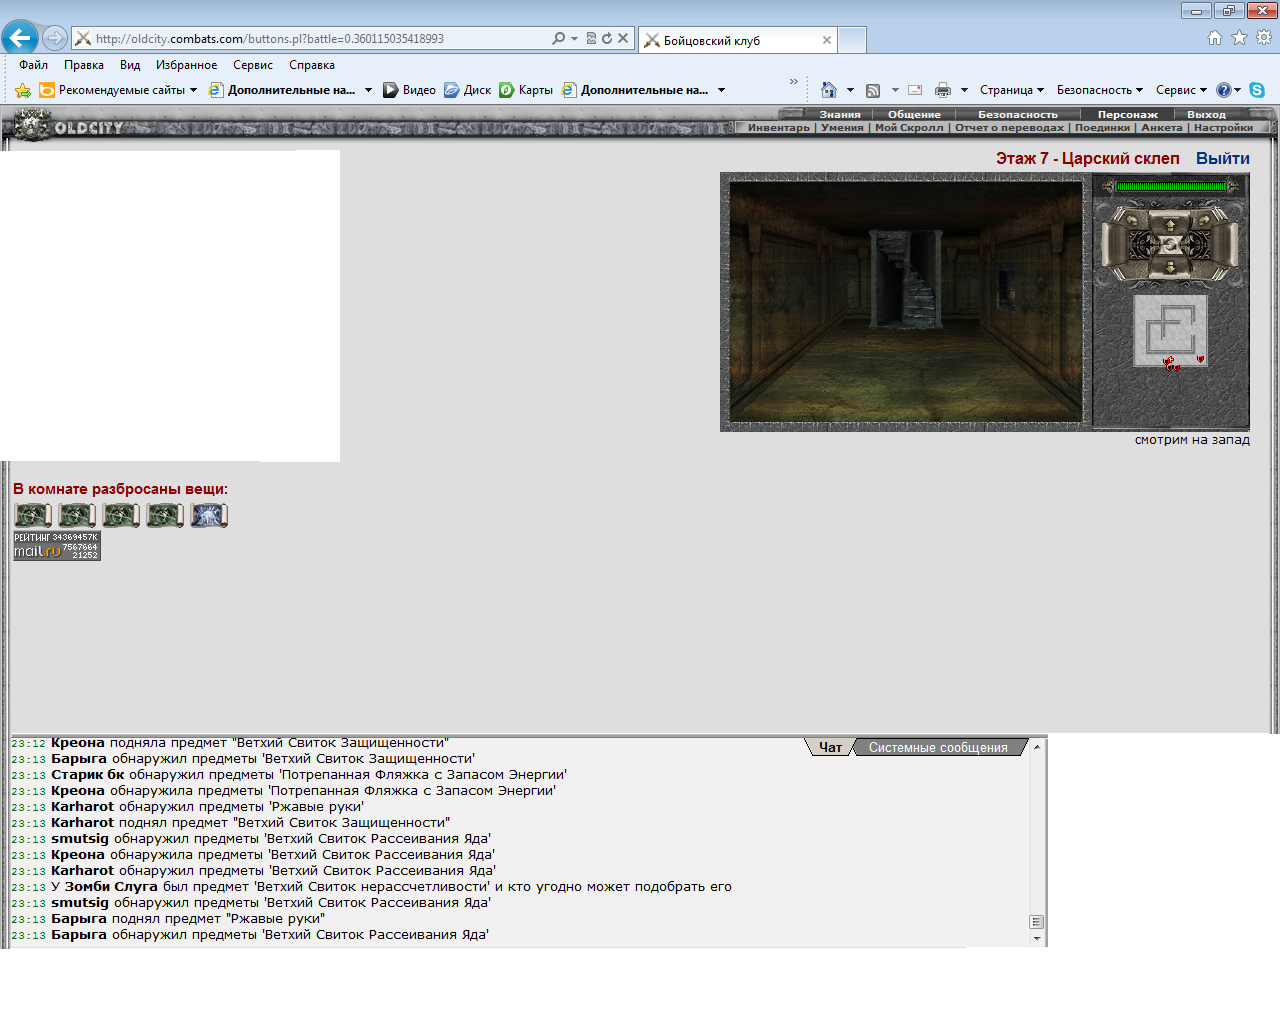
Task: Expand Рекомендуемые сайты dropdown arrow
Action: (193, 90)
